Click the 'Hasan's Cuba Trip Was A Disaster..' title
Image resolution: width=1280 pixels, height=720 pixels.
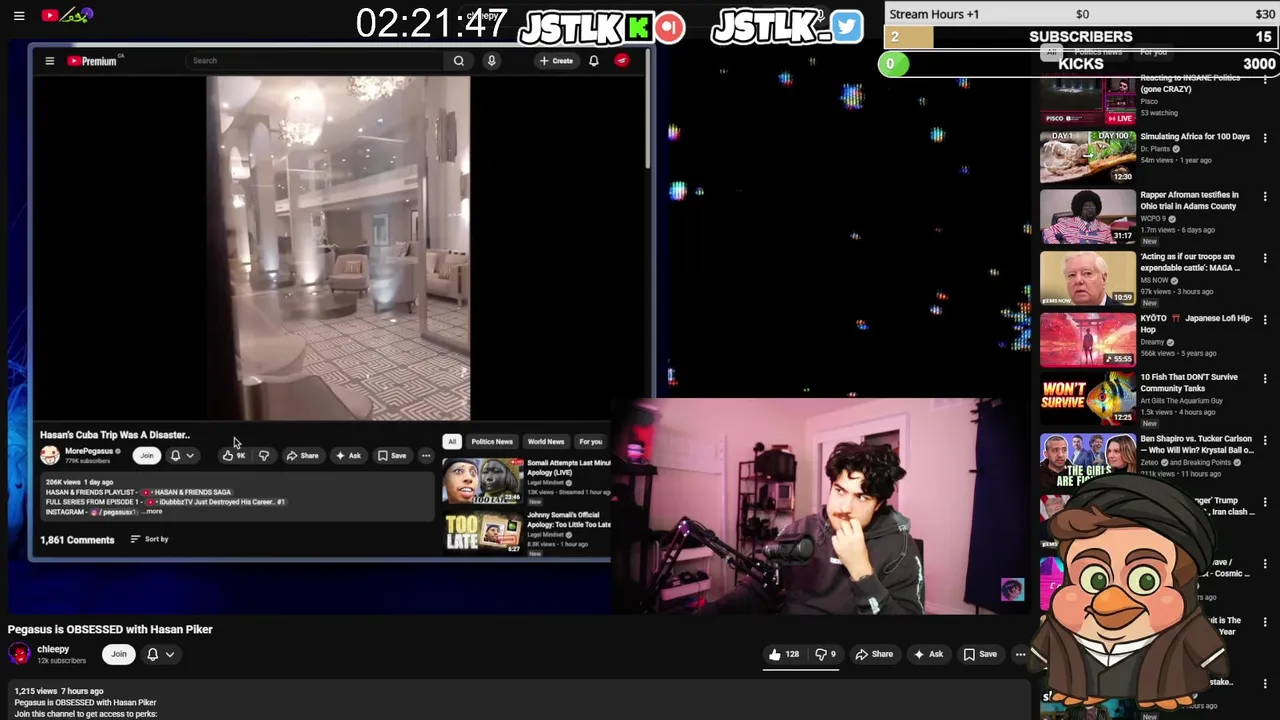click(115, 435)
